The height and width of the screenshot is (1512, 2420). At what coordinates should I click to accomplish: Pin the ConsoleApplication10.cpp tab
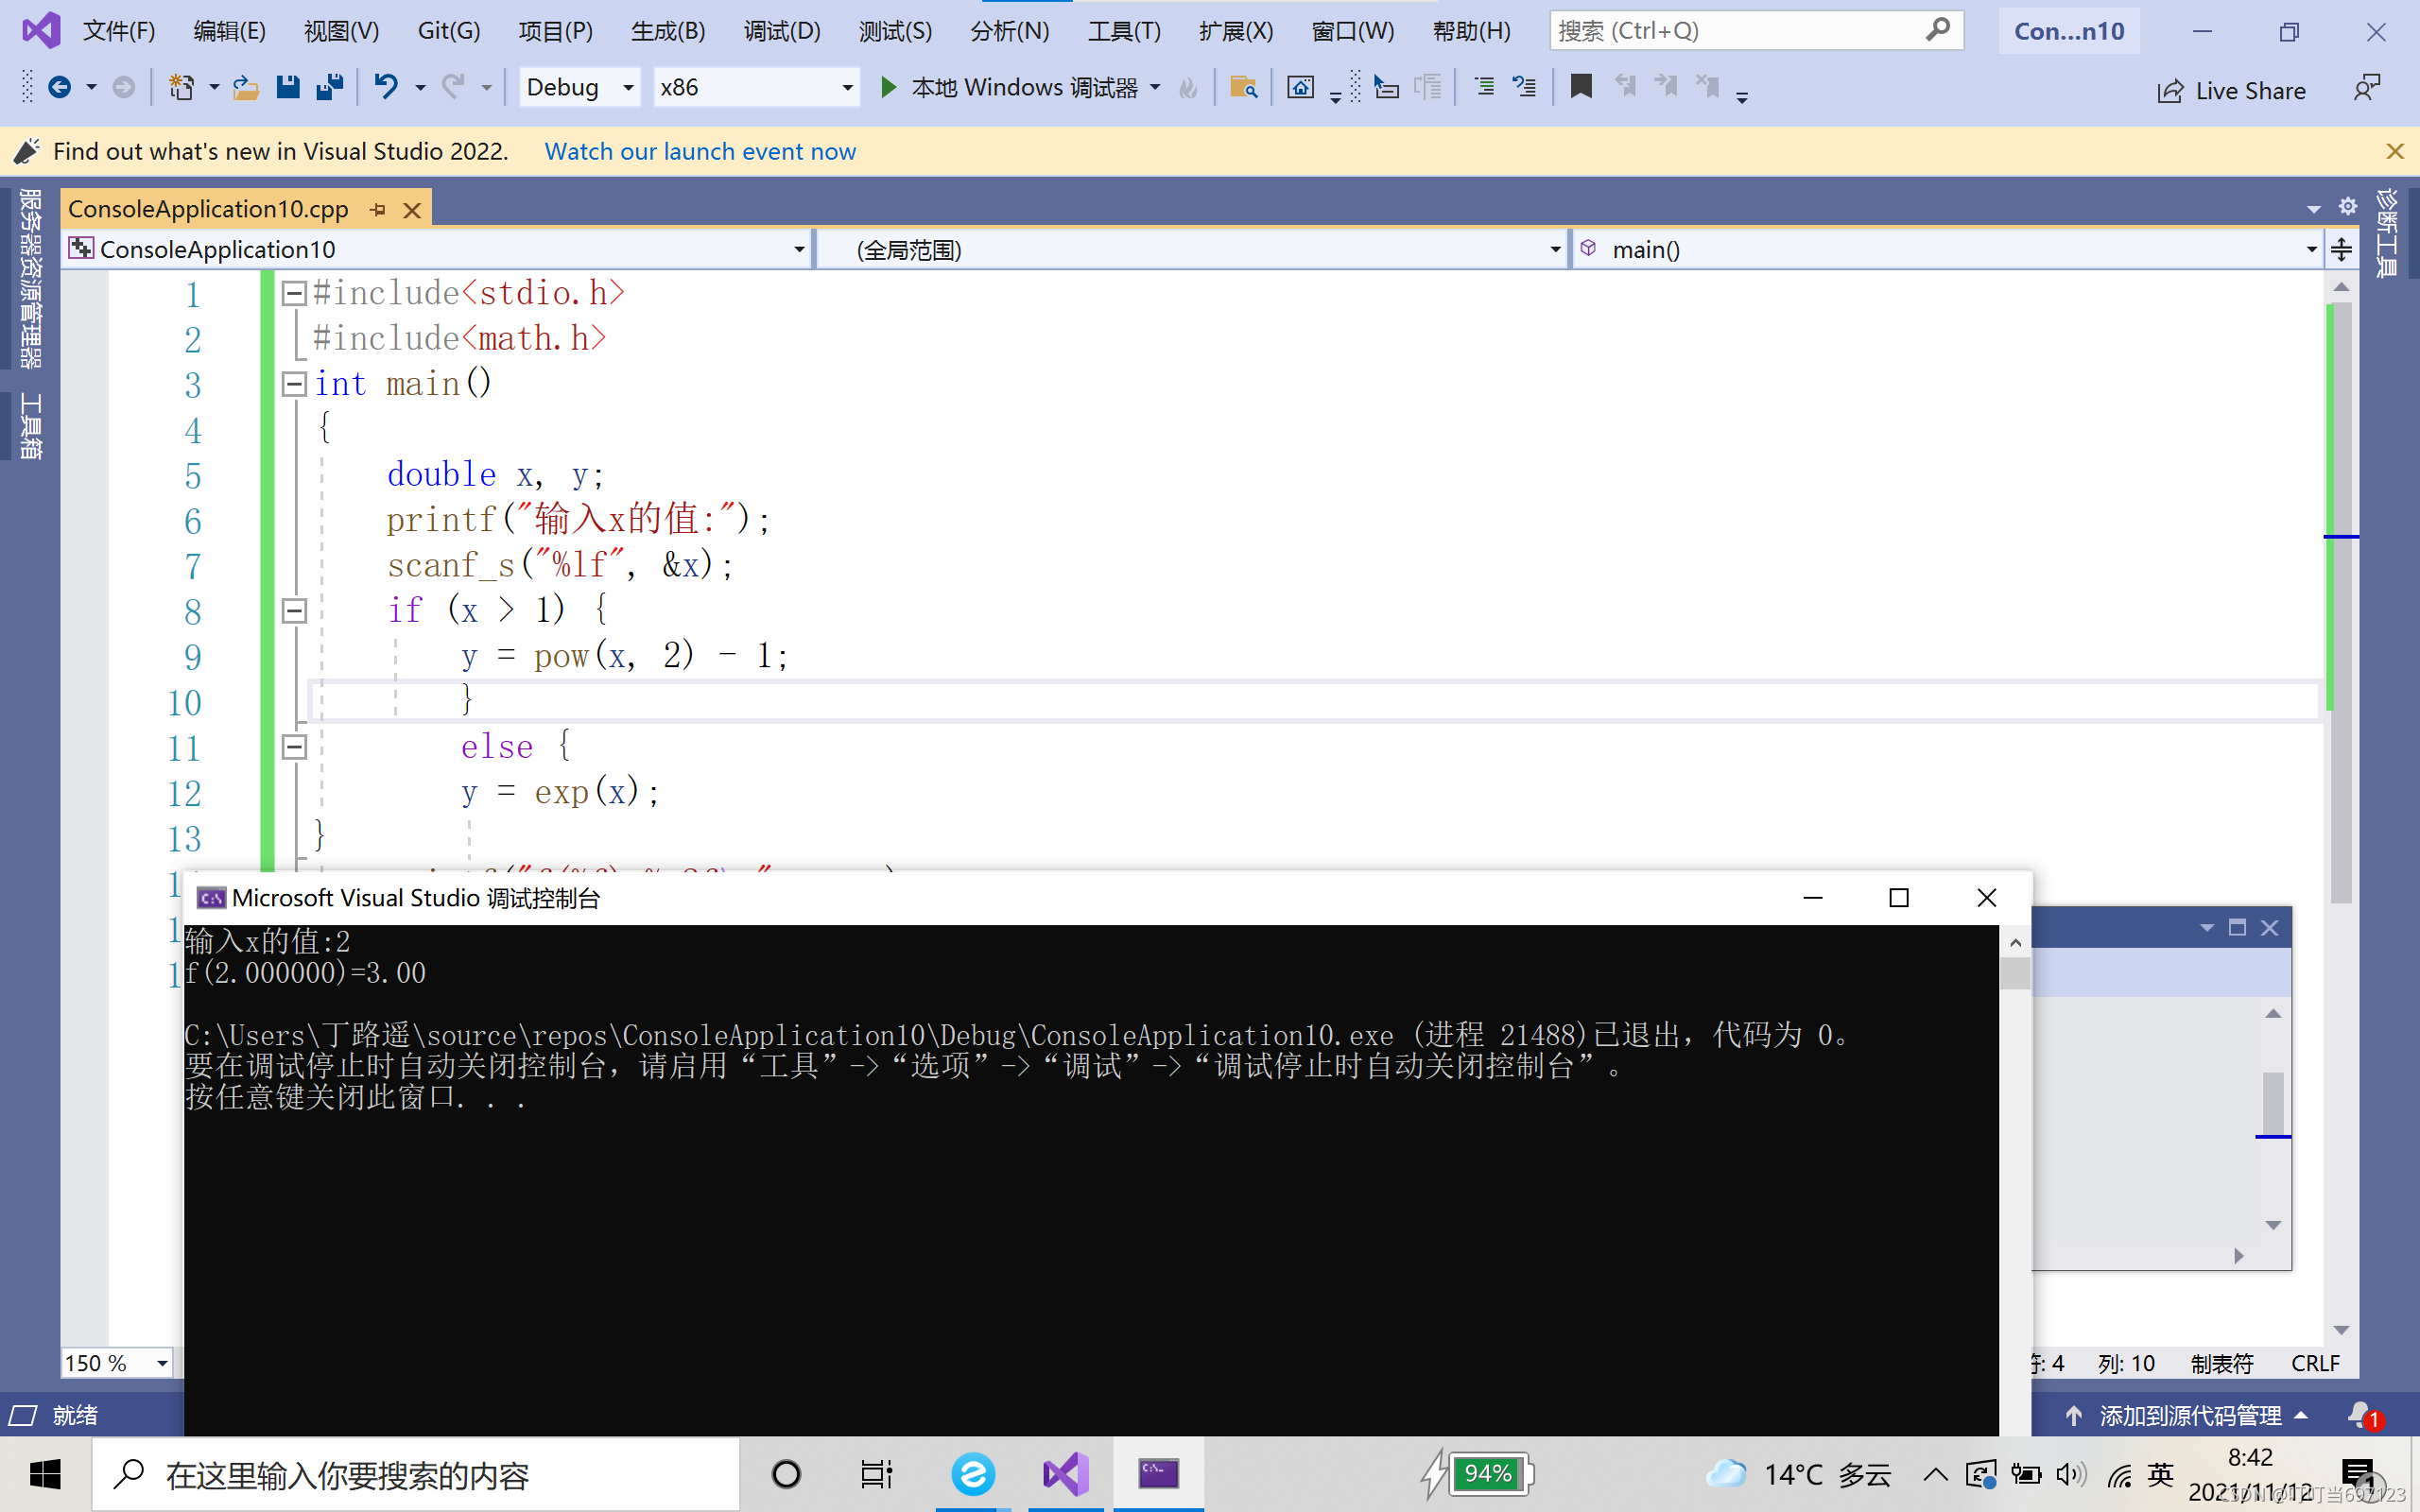coord(378,210)
